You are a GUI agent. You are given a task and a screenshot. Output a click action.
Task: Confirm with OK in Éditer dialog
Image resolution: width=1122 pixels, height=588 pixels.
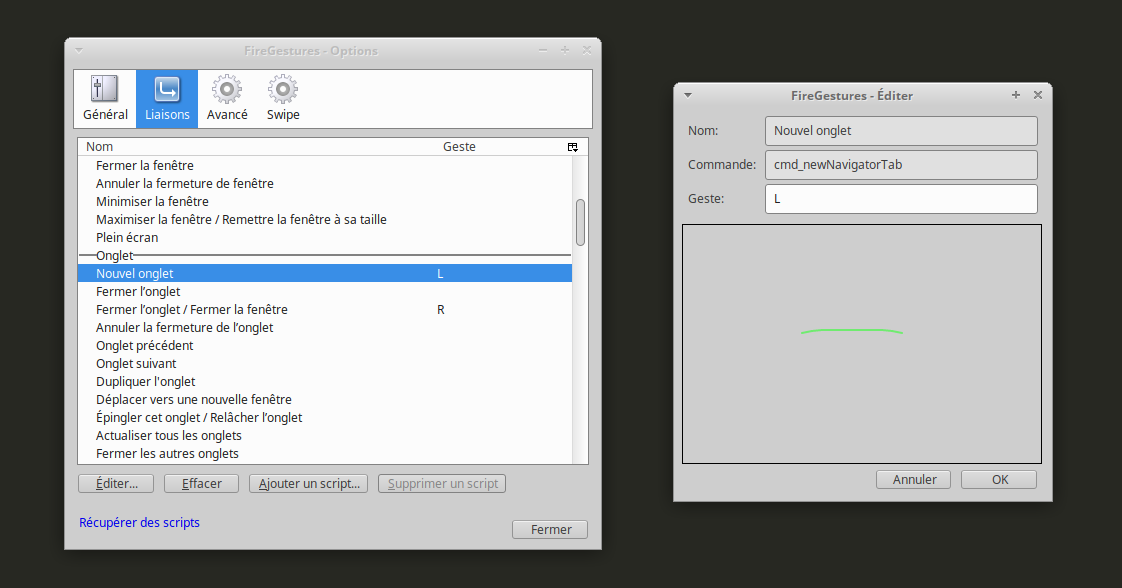[x=999, y=479]
